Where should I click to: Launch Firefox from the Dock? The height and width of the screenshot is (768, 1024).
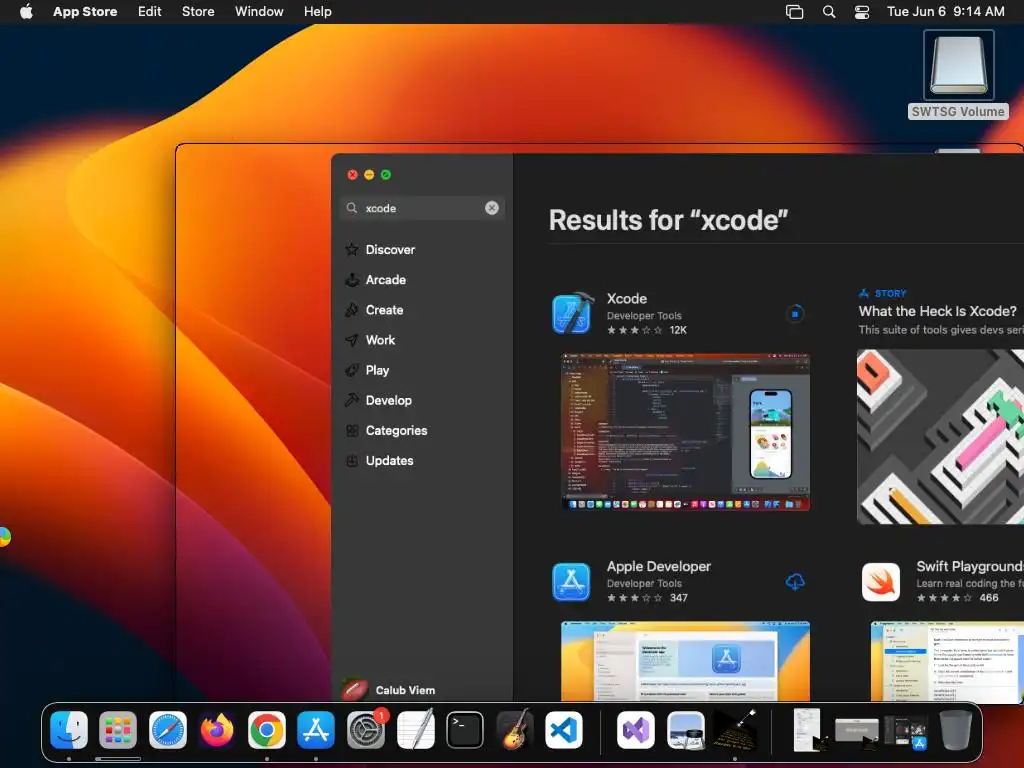(217, 729)
